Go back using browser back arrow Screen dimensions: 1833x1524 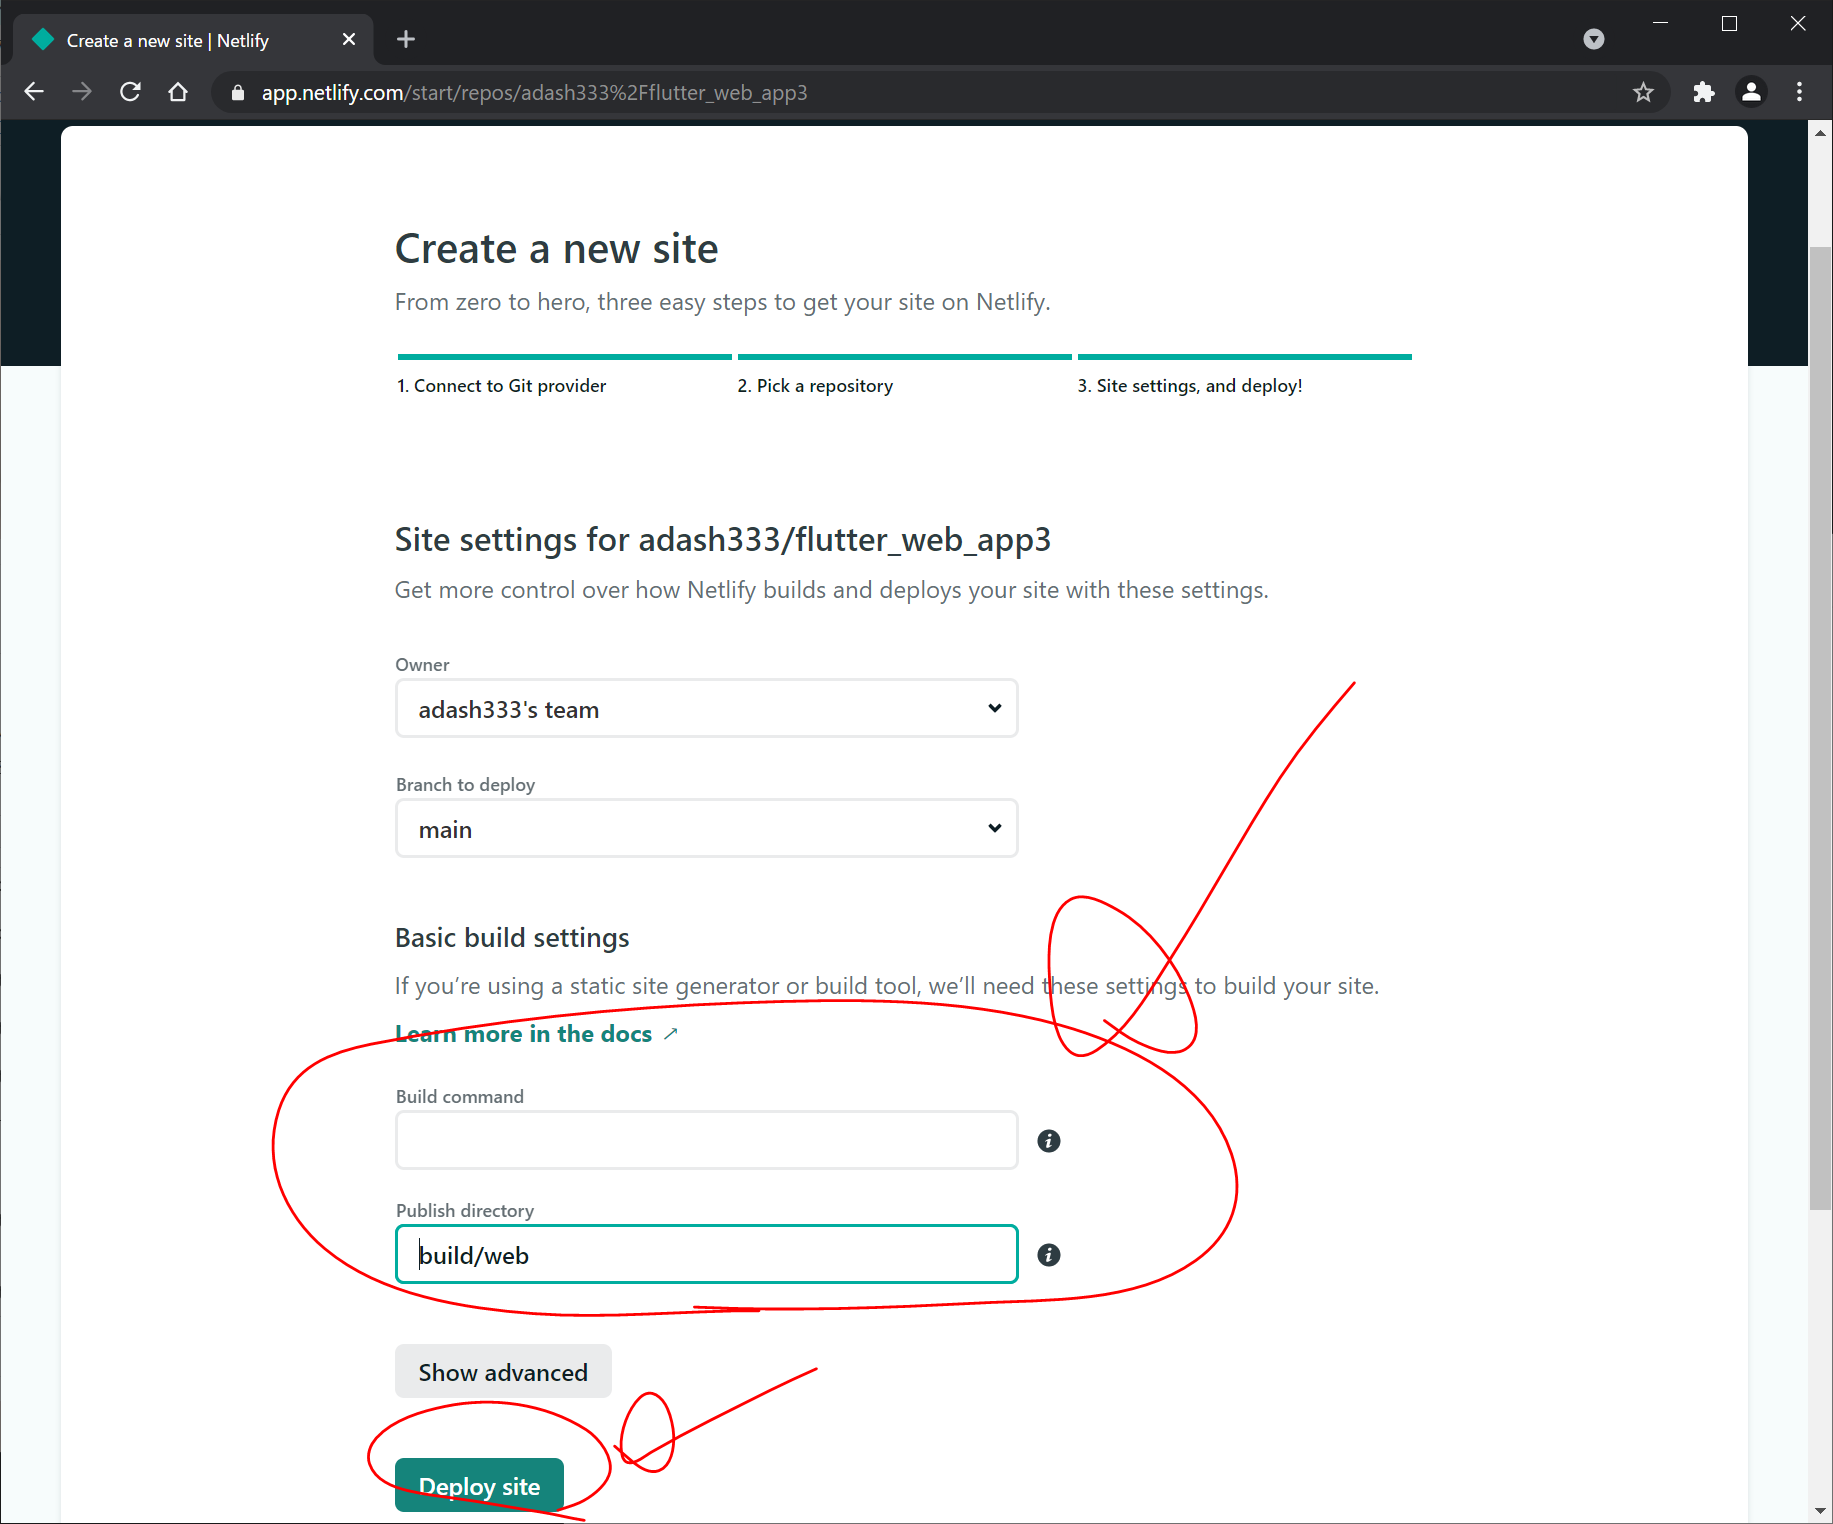point(34,92)
